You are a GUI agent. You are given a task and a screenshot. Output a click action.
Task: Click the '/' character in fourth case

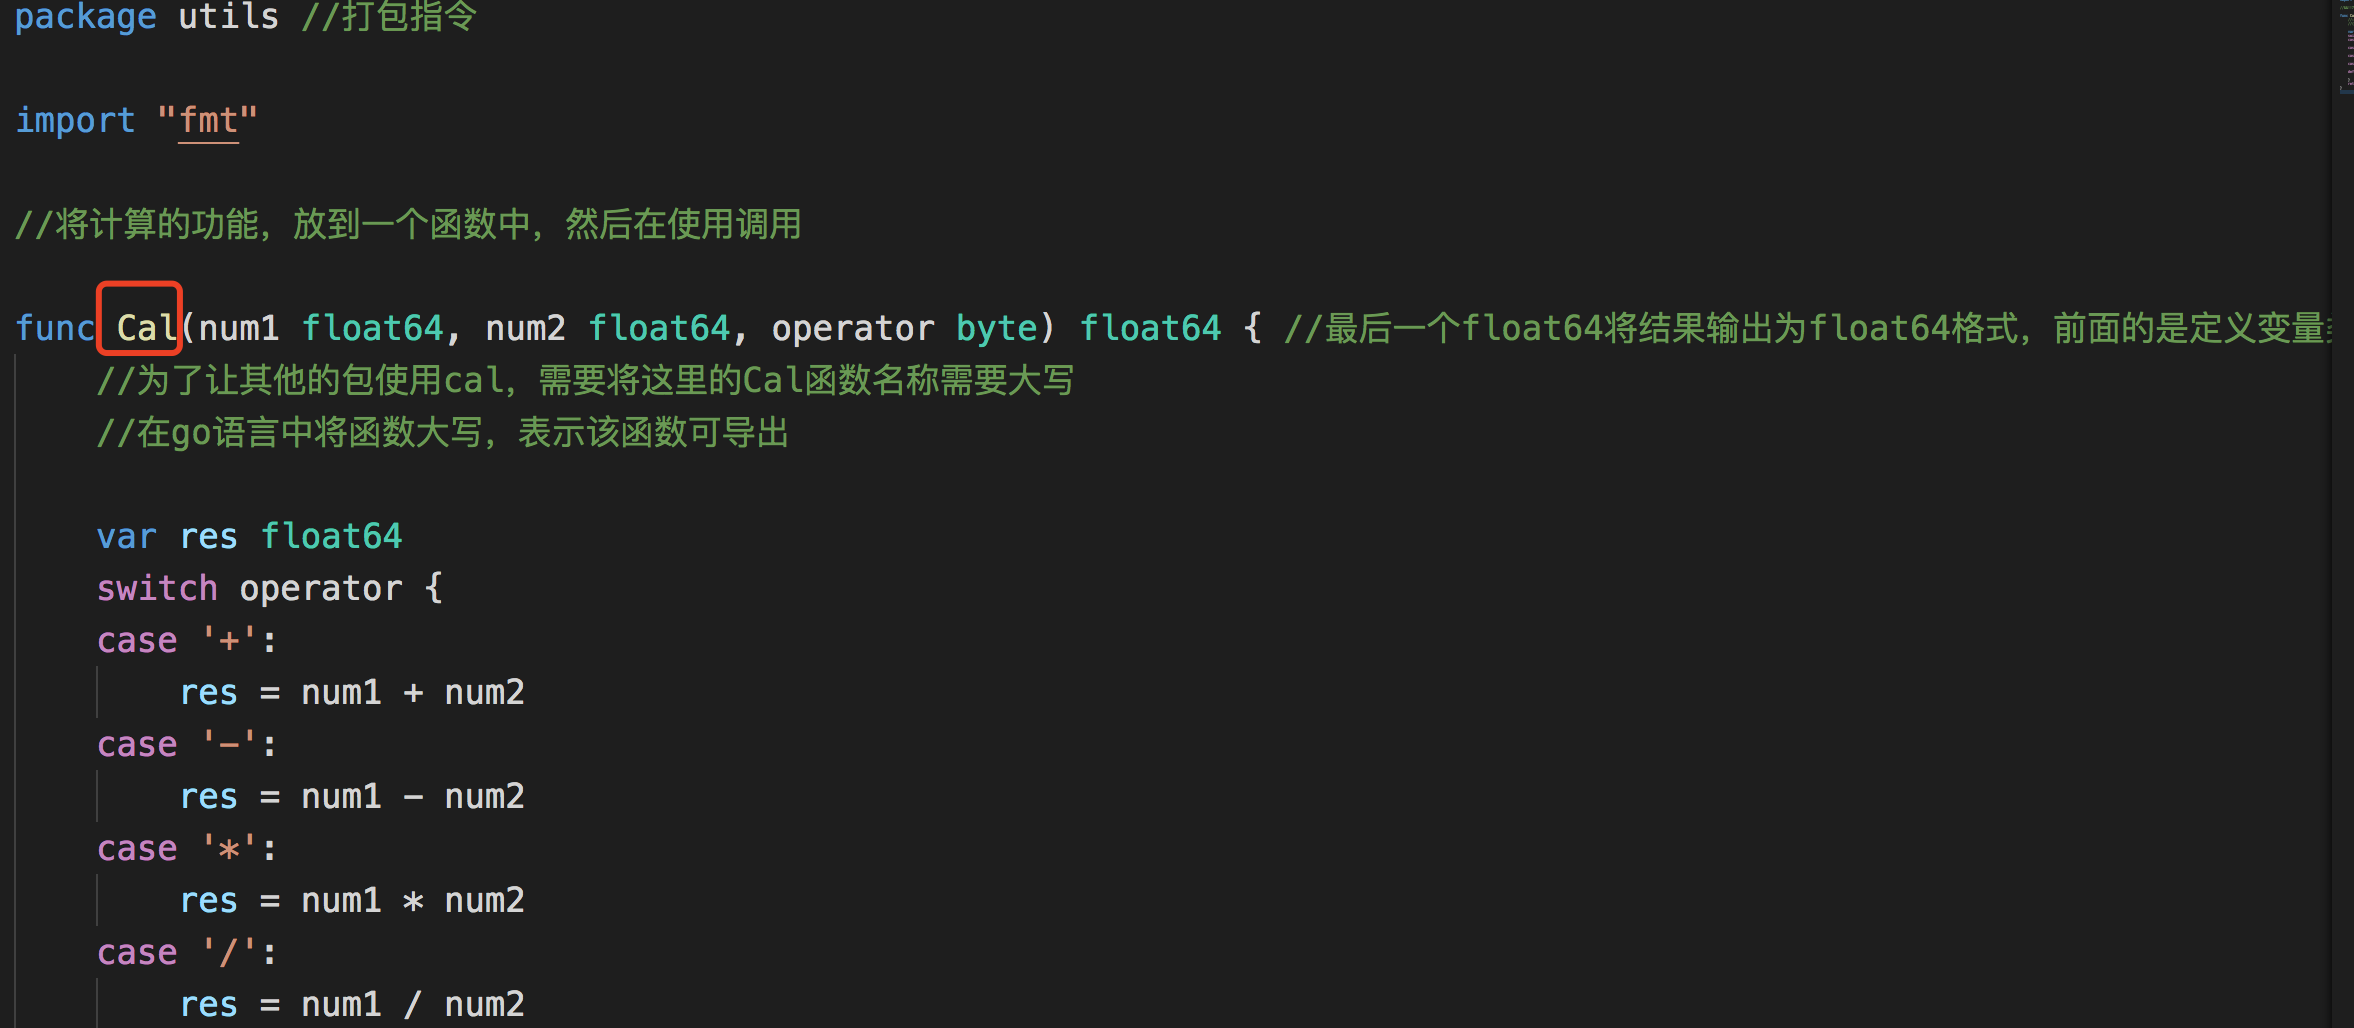[229, 953]
